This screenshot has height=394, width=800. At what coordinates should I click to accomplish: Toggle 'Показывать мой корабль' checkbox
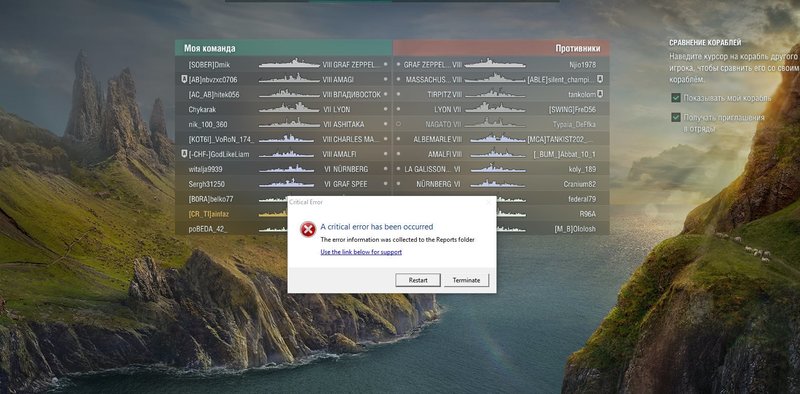click(676, 98)
